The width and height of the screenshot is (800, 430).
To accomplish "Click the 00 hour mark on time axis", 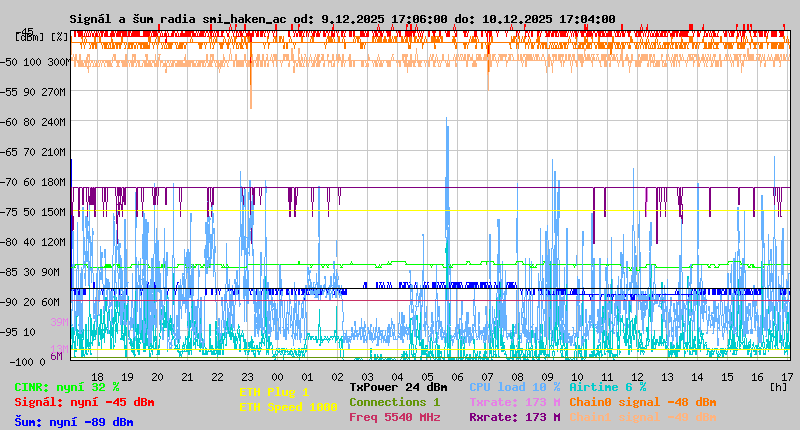I will pos(277,376).
